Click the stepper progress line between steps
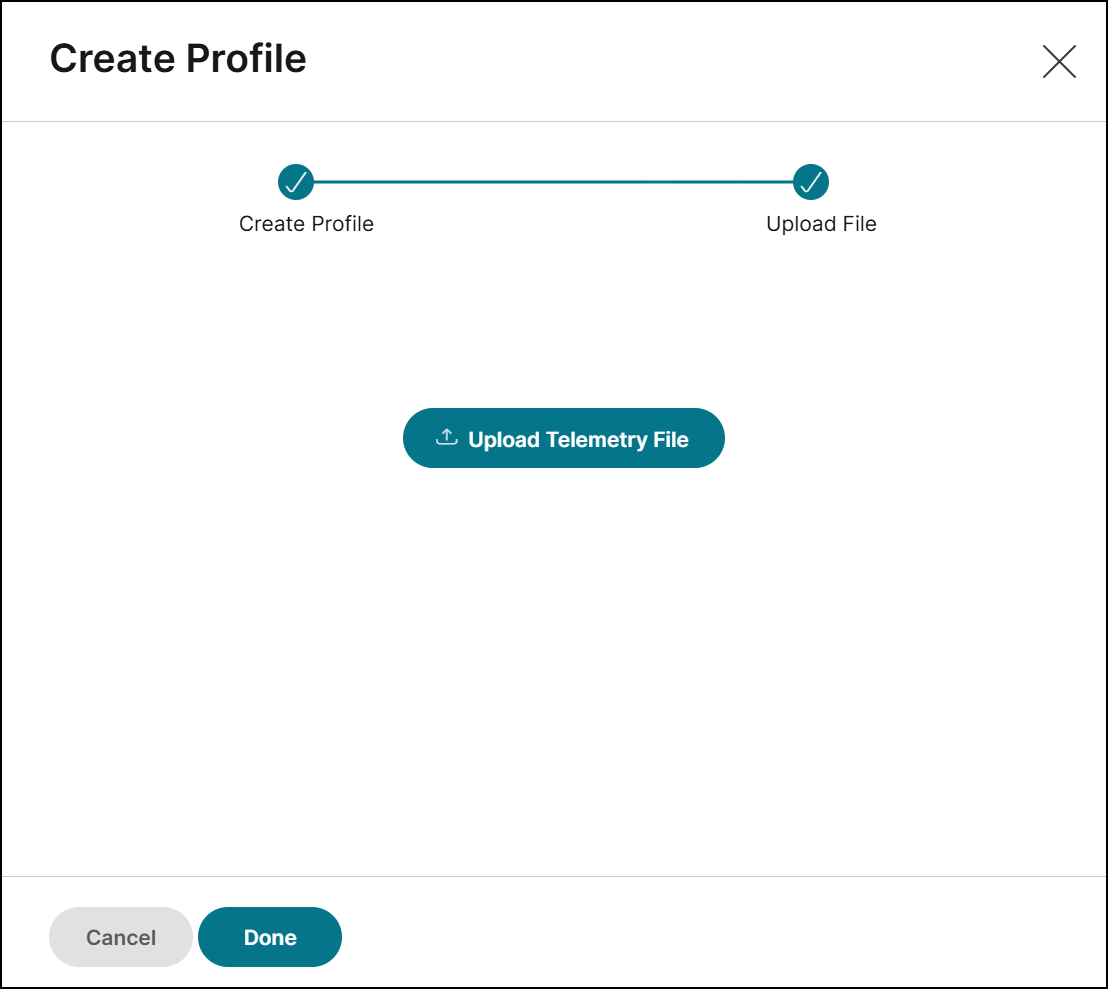This screenshot has height=989, width=1108. pyautogui.click(x=553, y=182)
